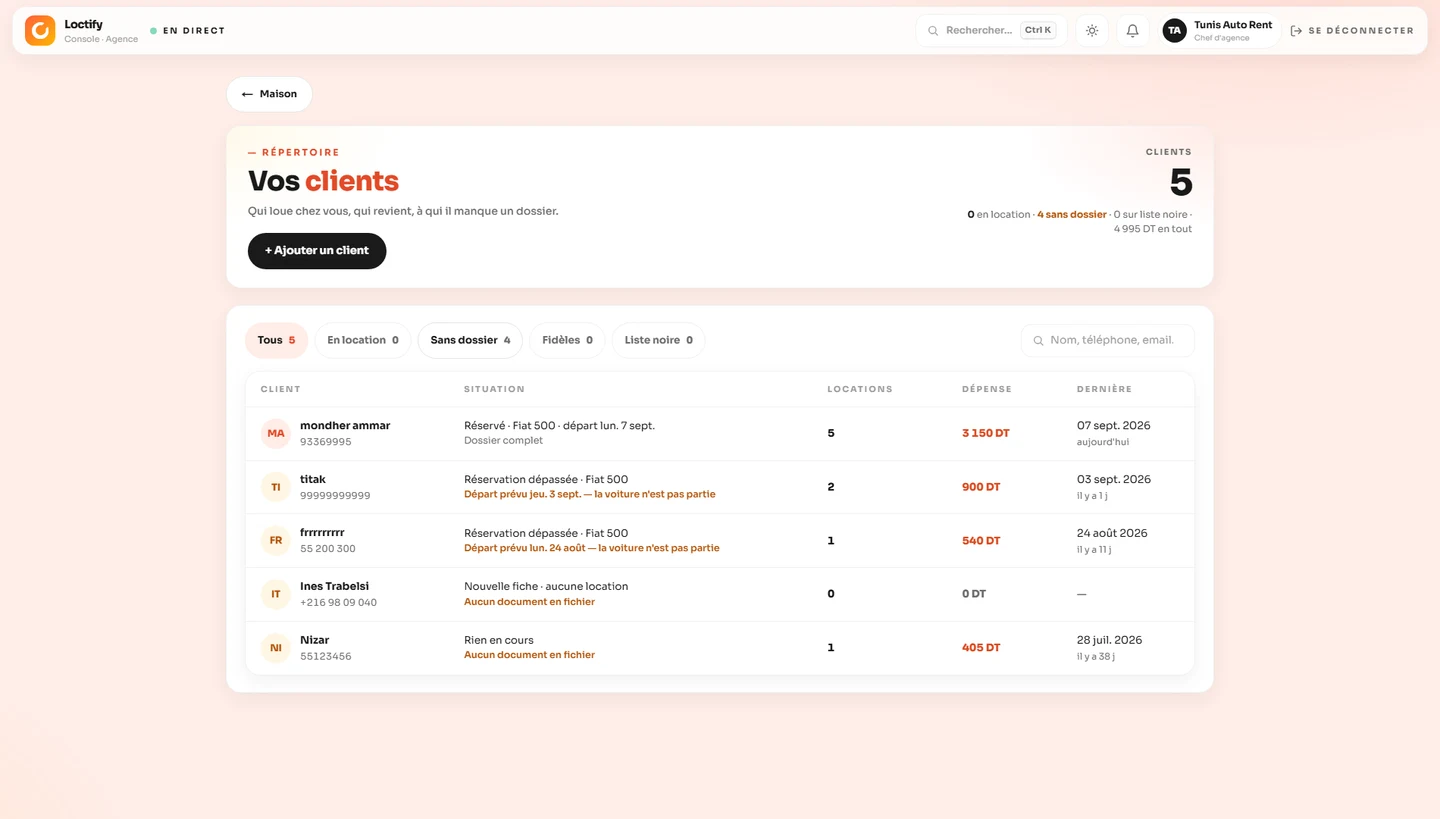Click the '4 sans dossier' summary link
1440x819 pixels.
pyautogui.click(x=1072, y=215)
